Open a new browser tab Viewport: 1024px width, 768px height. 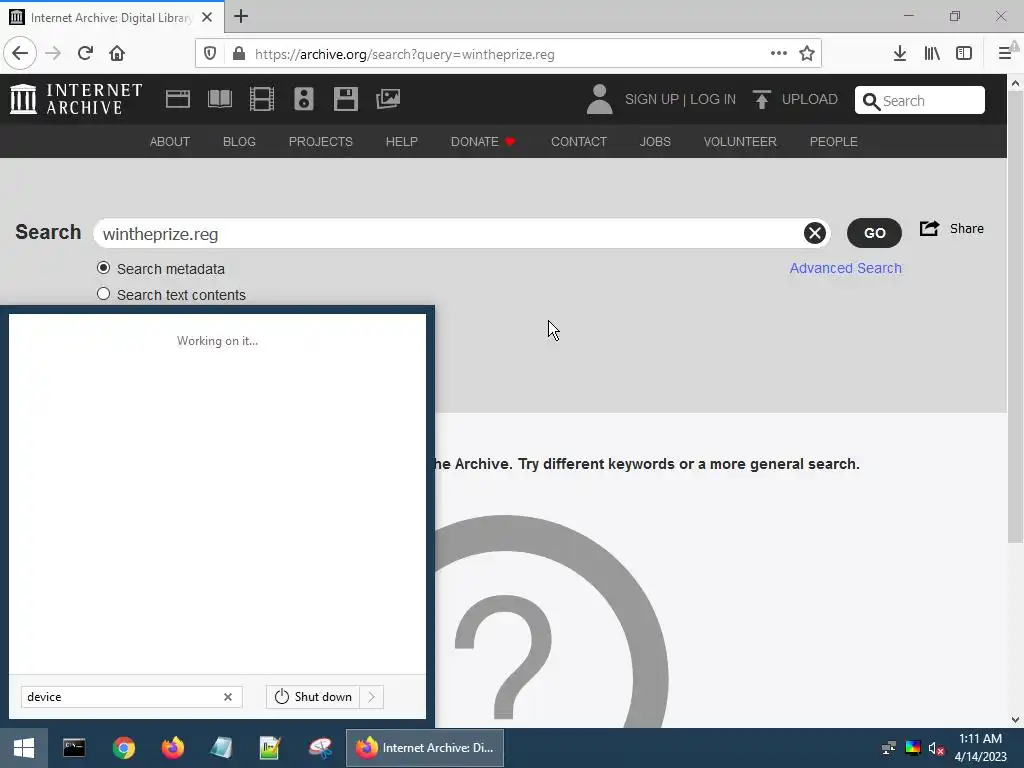(x=241, y=16)
